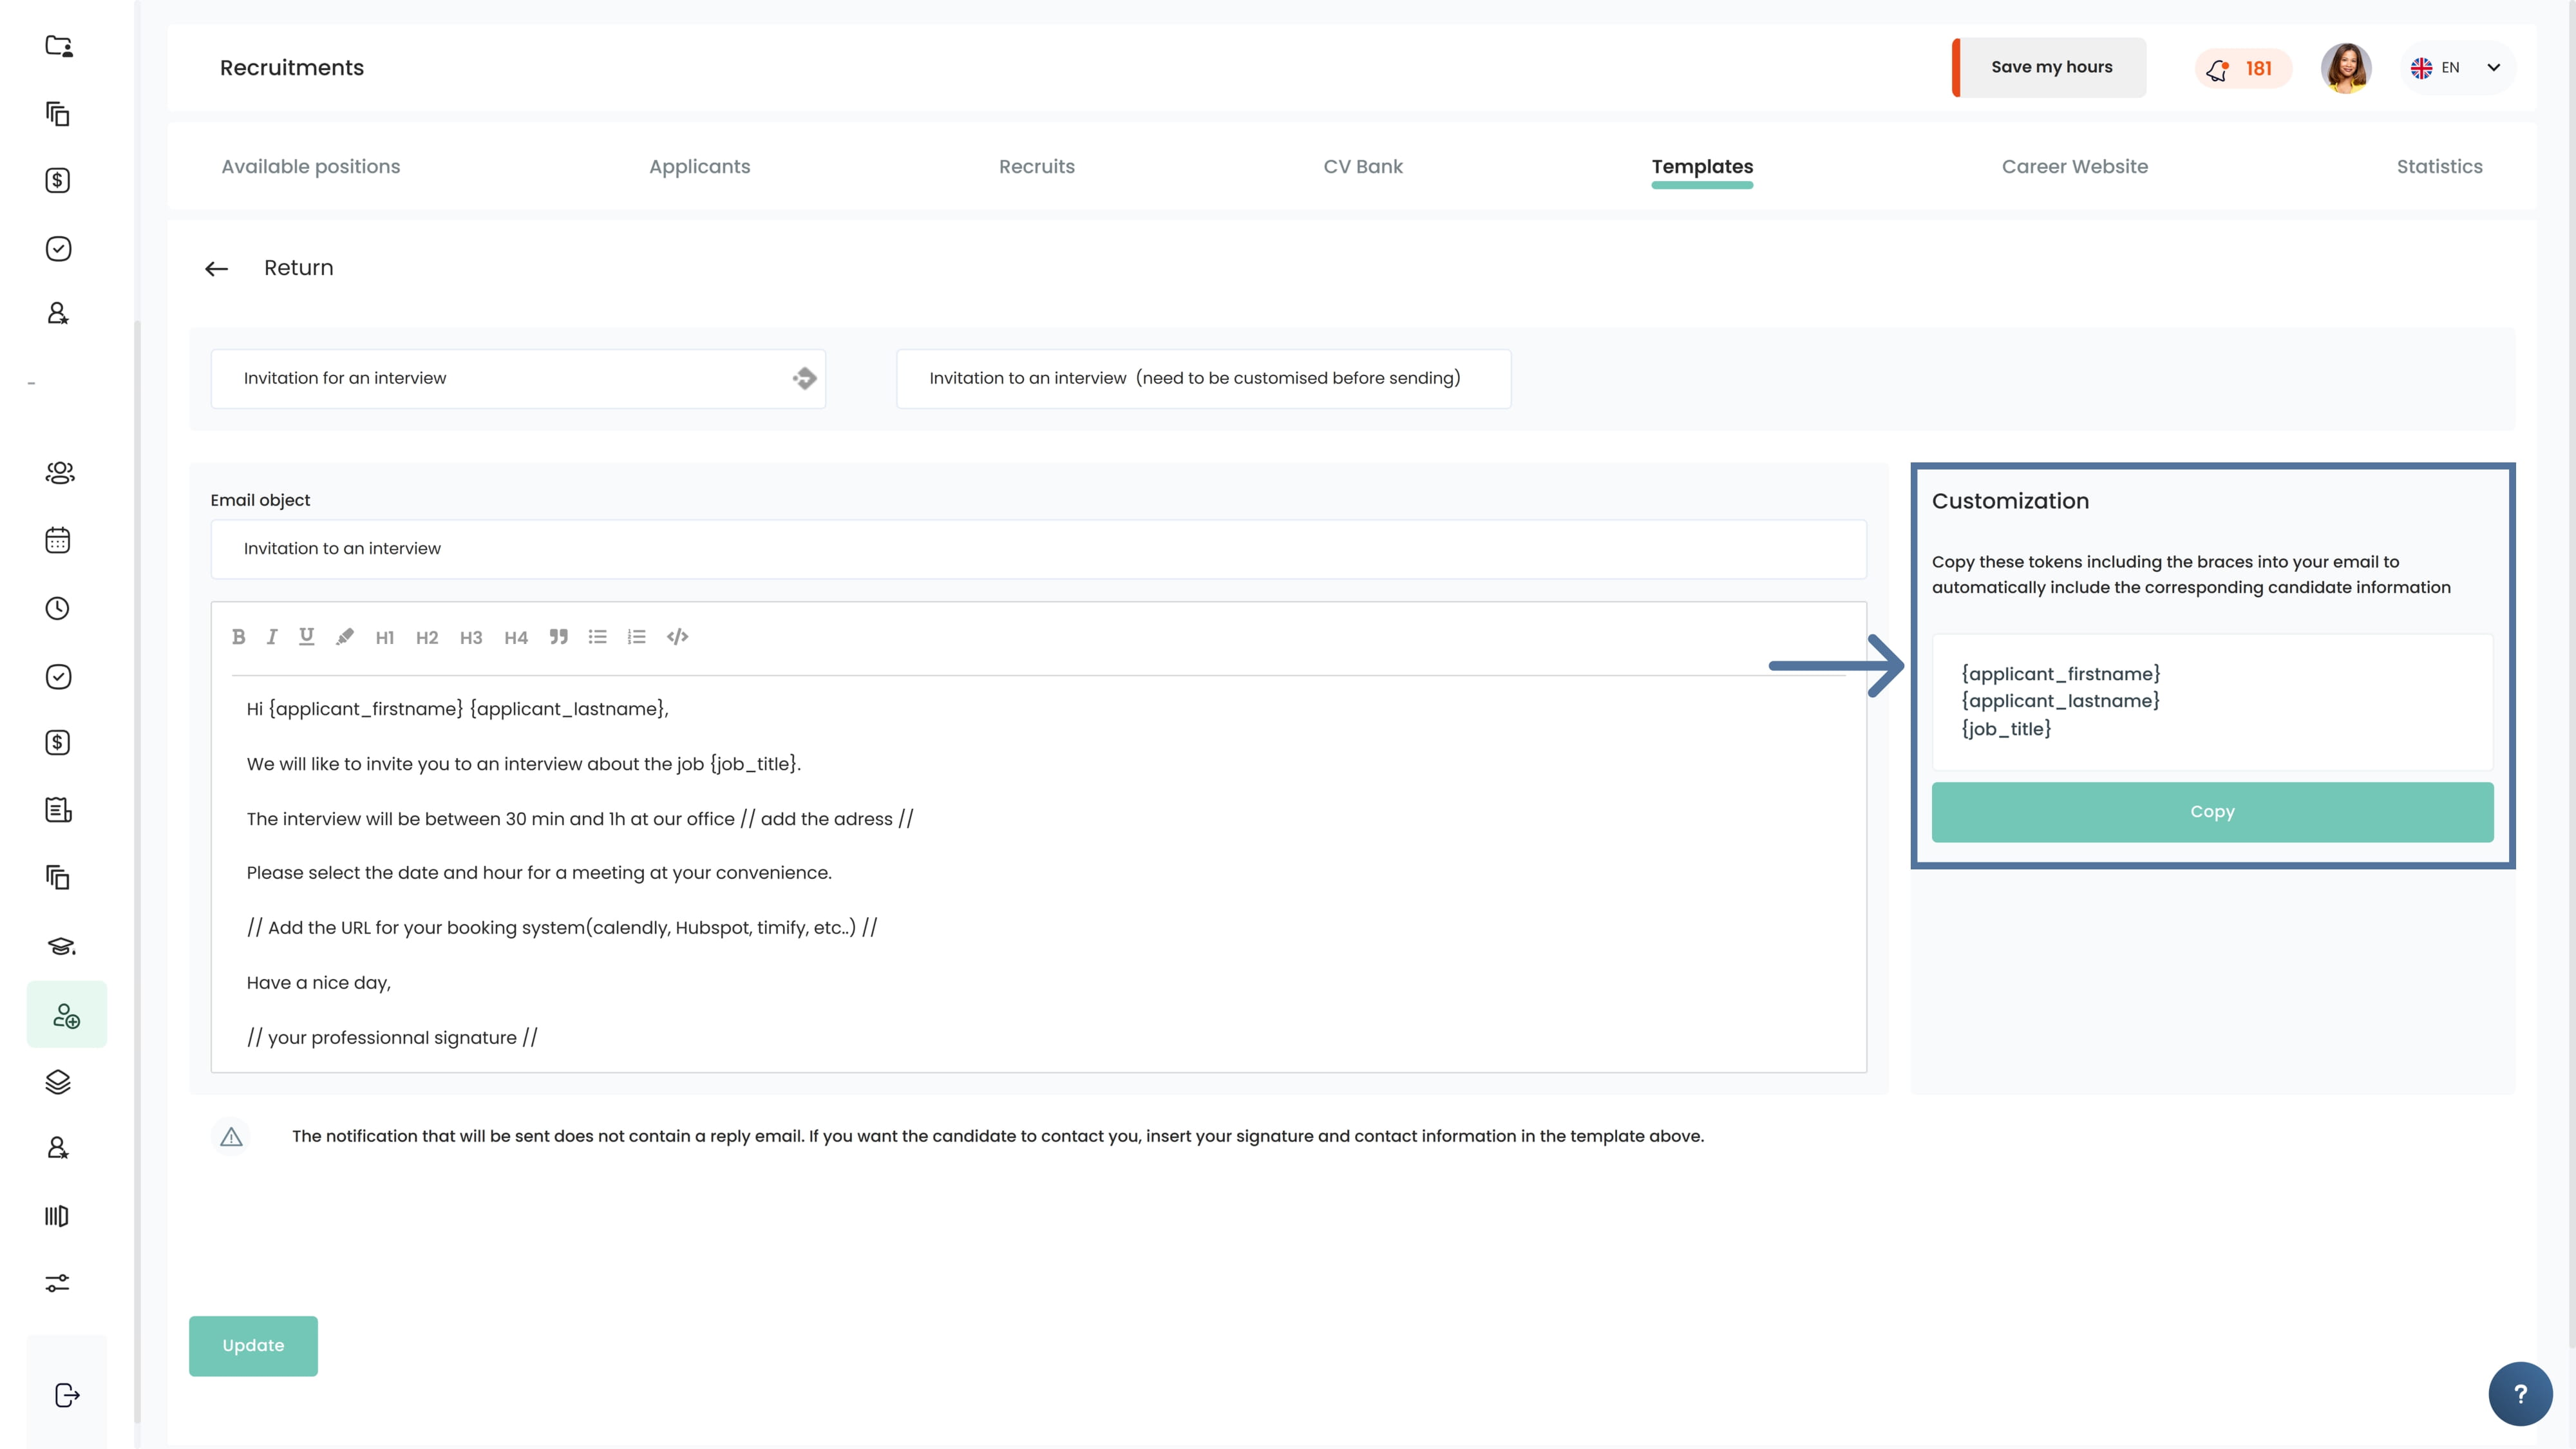Click the back arrow next to Return
Image resolution: width=2576 pixels, height=1449 pixels.
pos(216,269)
